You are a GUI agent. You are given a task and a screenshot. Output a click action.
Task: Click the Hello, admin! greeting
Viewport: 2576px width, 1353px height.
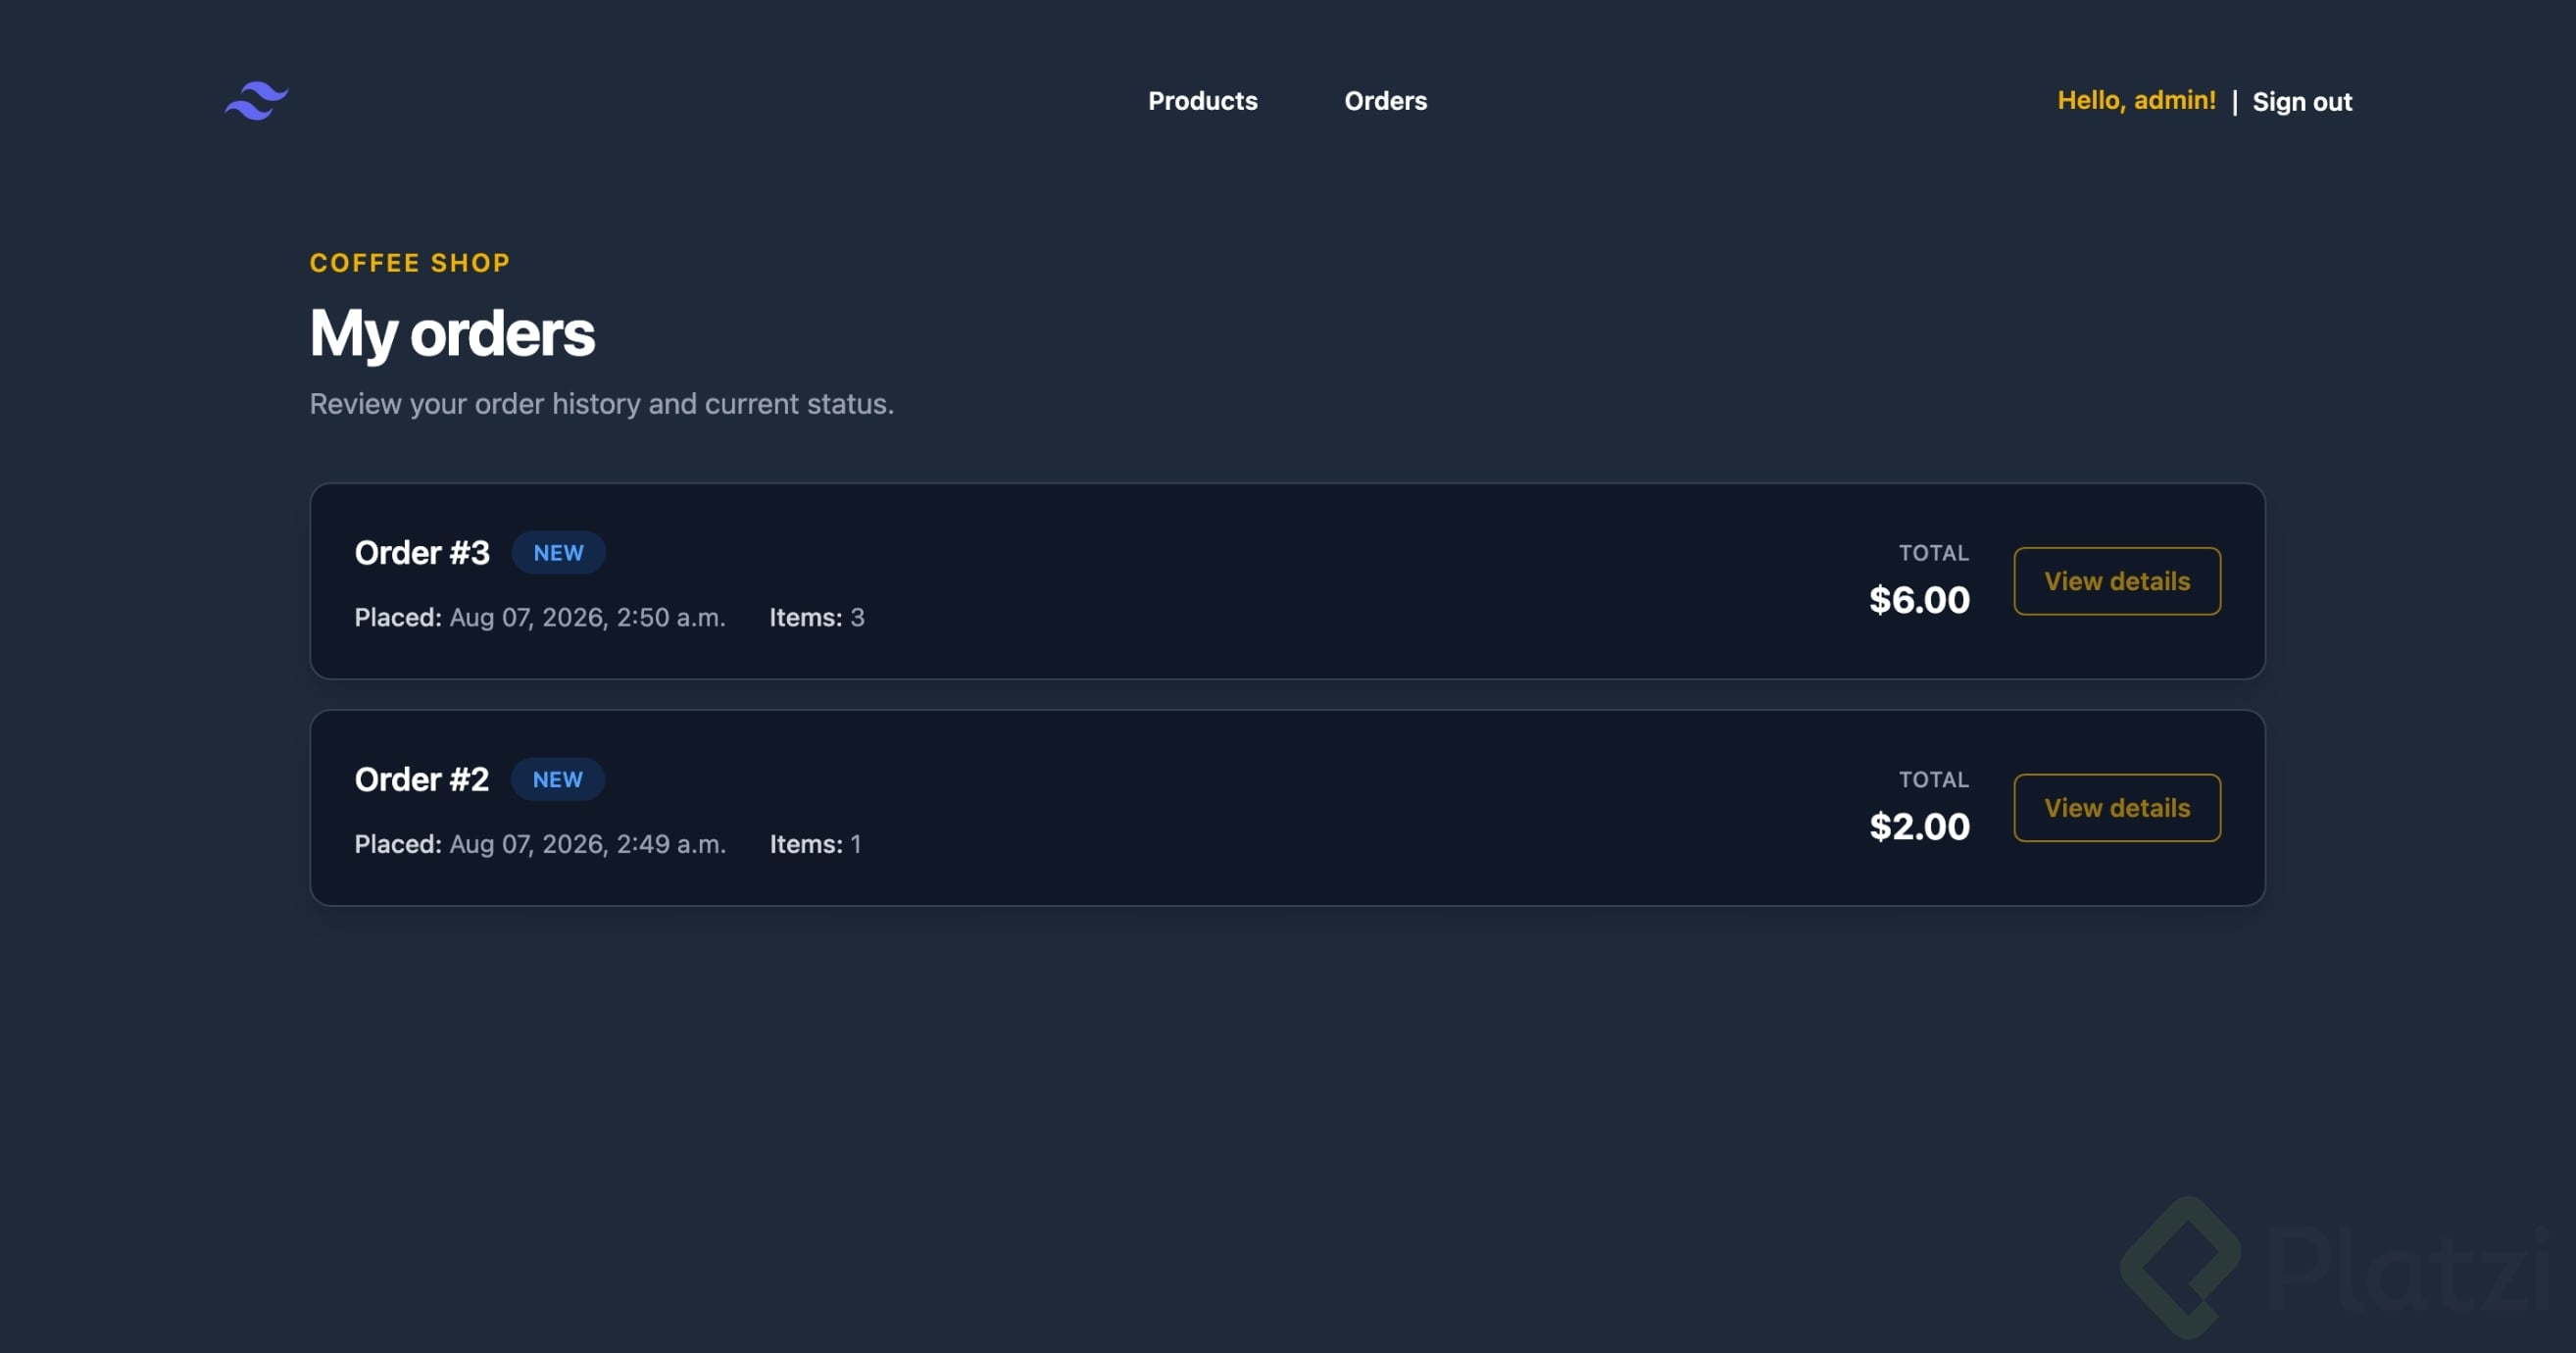pos(2136,101)
